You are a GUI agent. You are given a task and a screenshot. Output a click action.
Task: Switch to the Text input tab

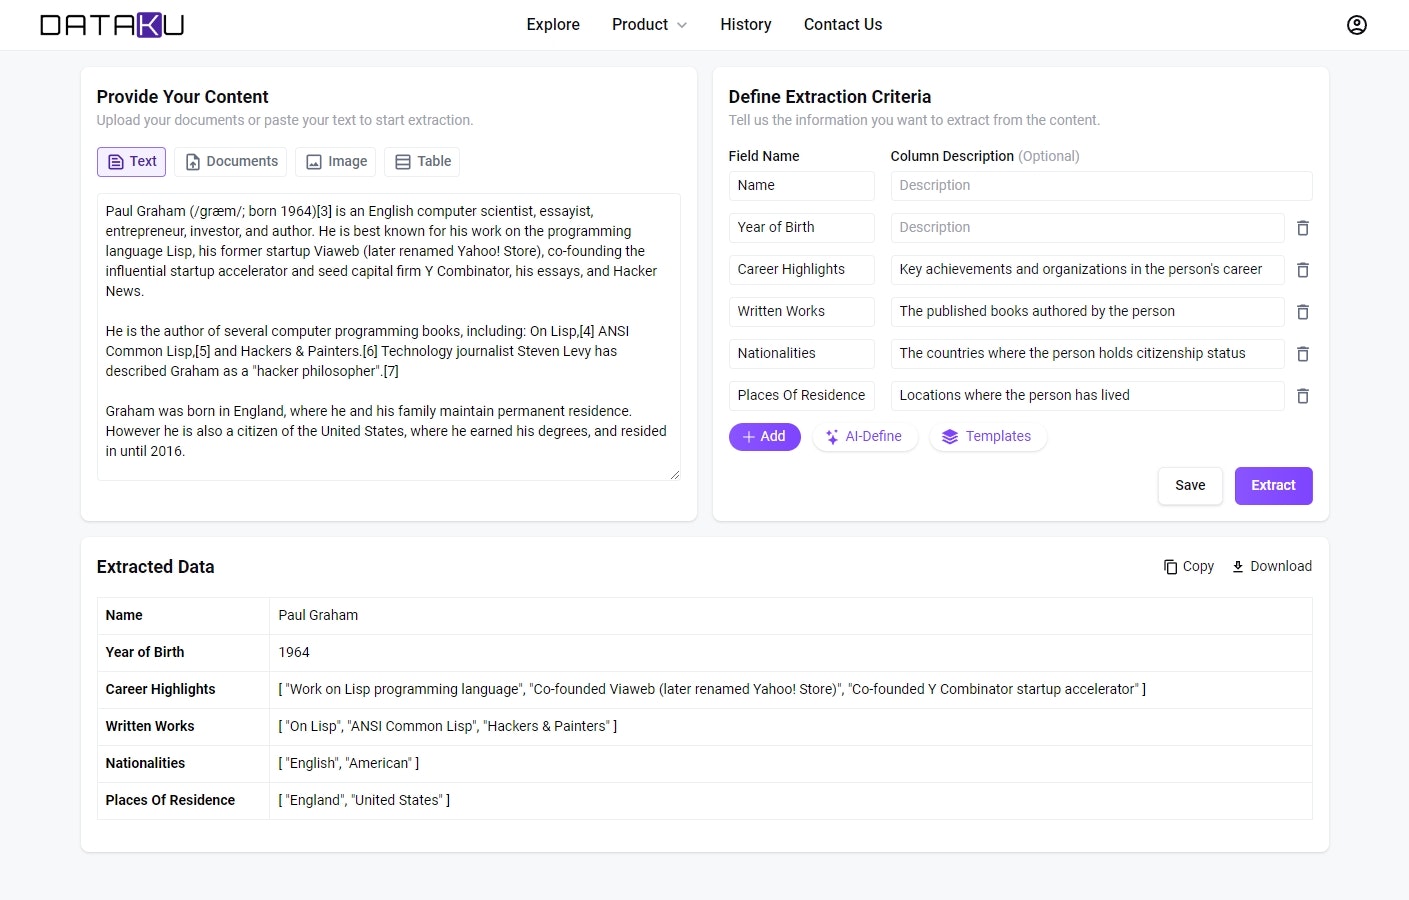click(131, 162)
